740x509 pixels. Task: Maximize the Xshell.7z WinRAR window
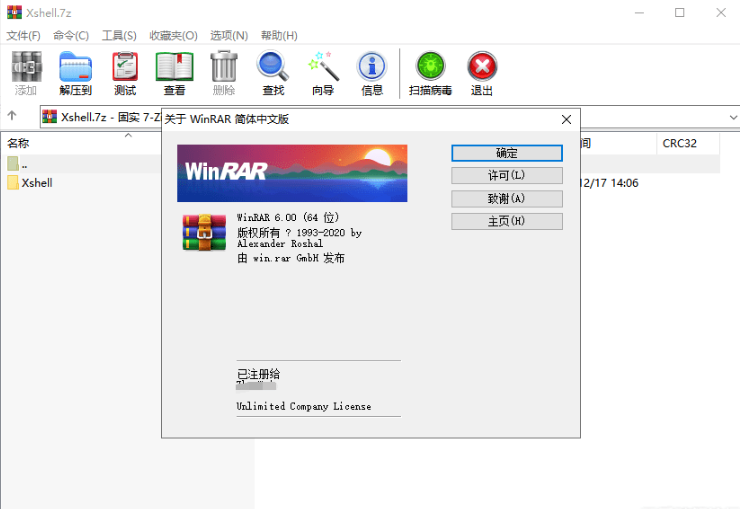click(x=680, y=13)
